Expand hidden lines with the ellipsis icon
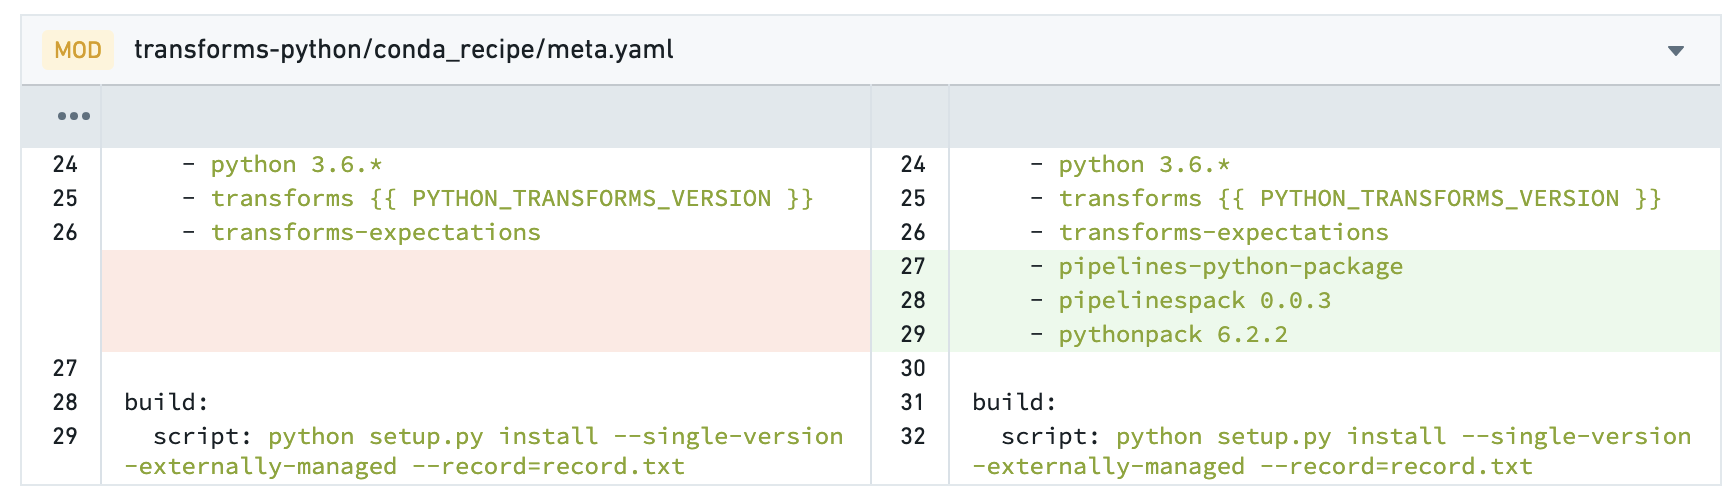1732x500 pixels. [x=74, y=116]
